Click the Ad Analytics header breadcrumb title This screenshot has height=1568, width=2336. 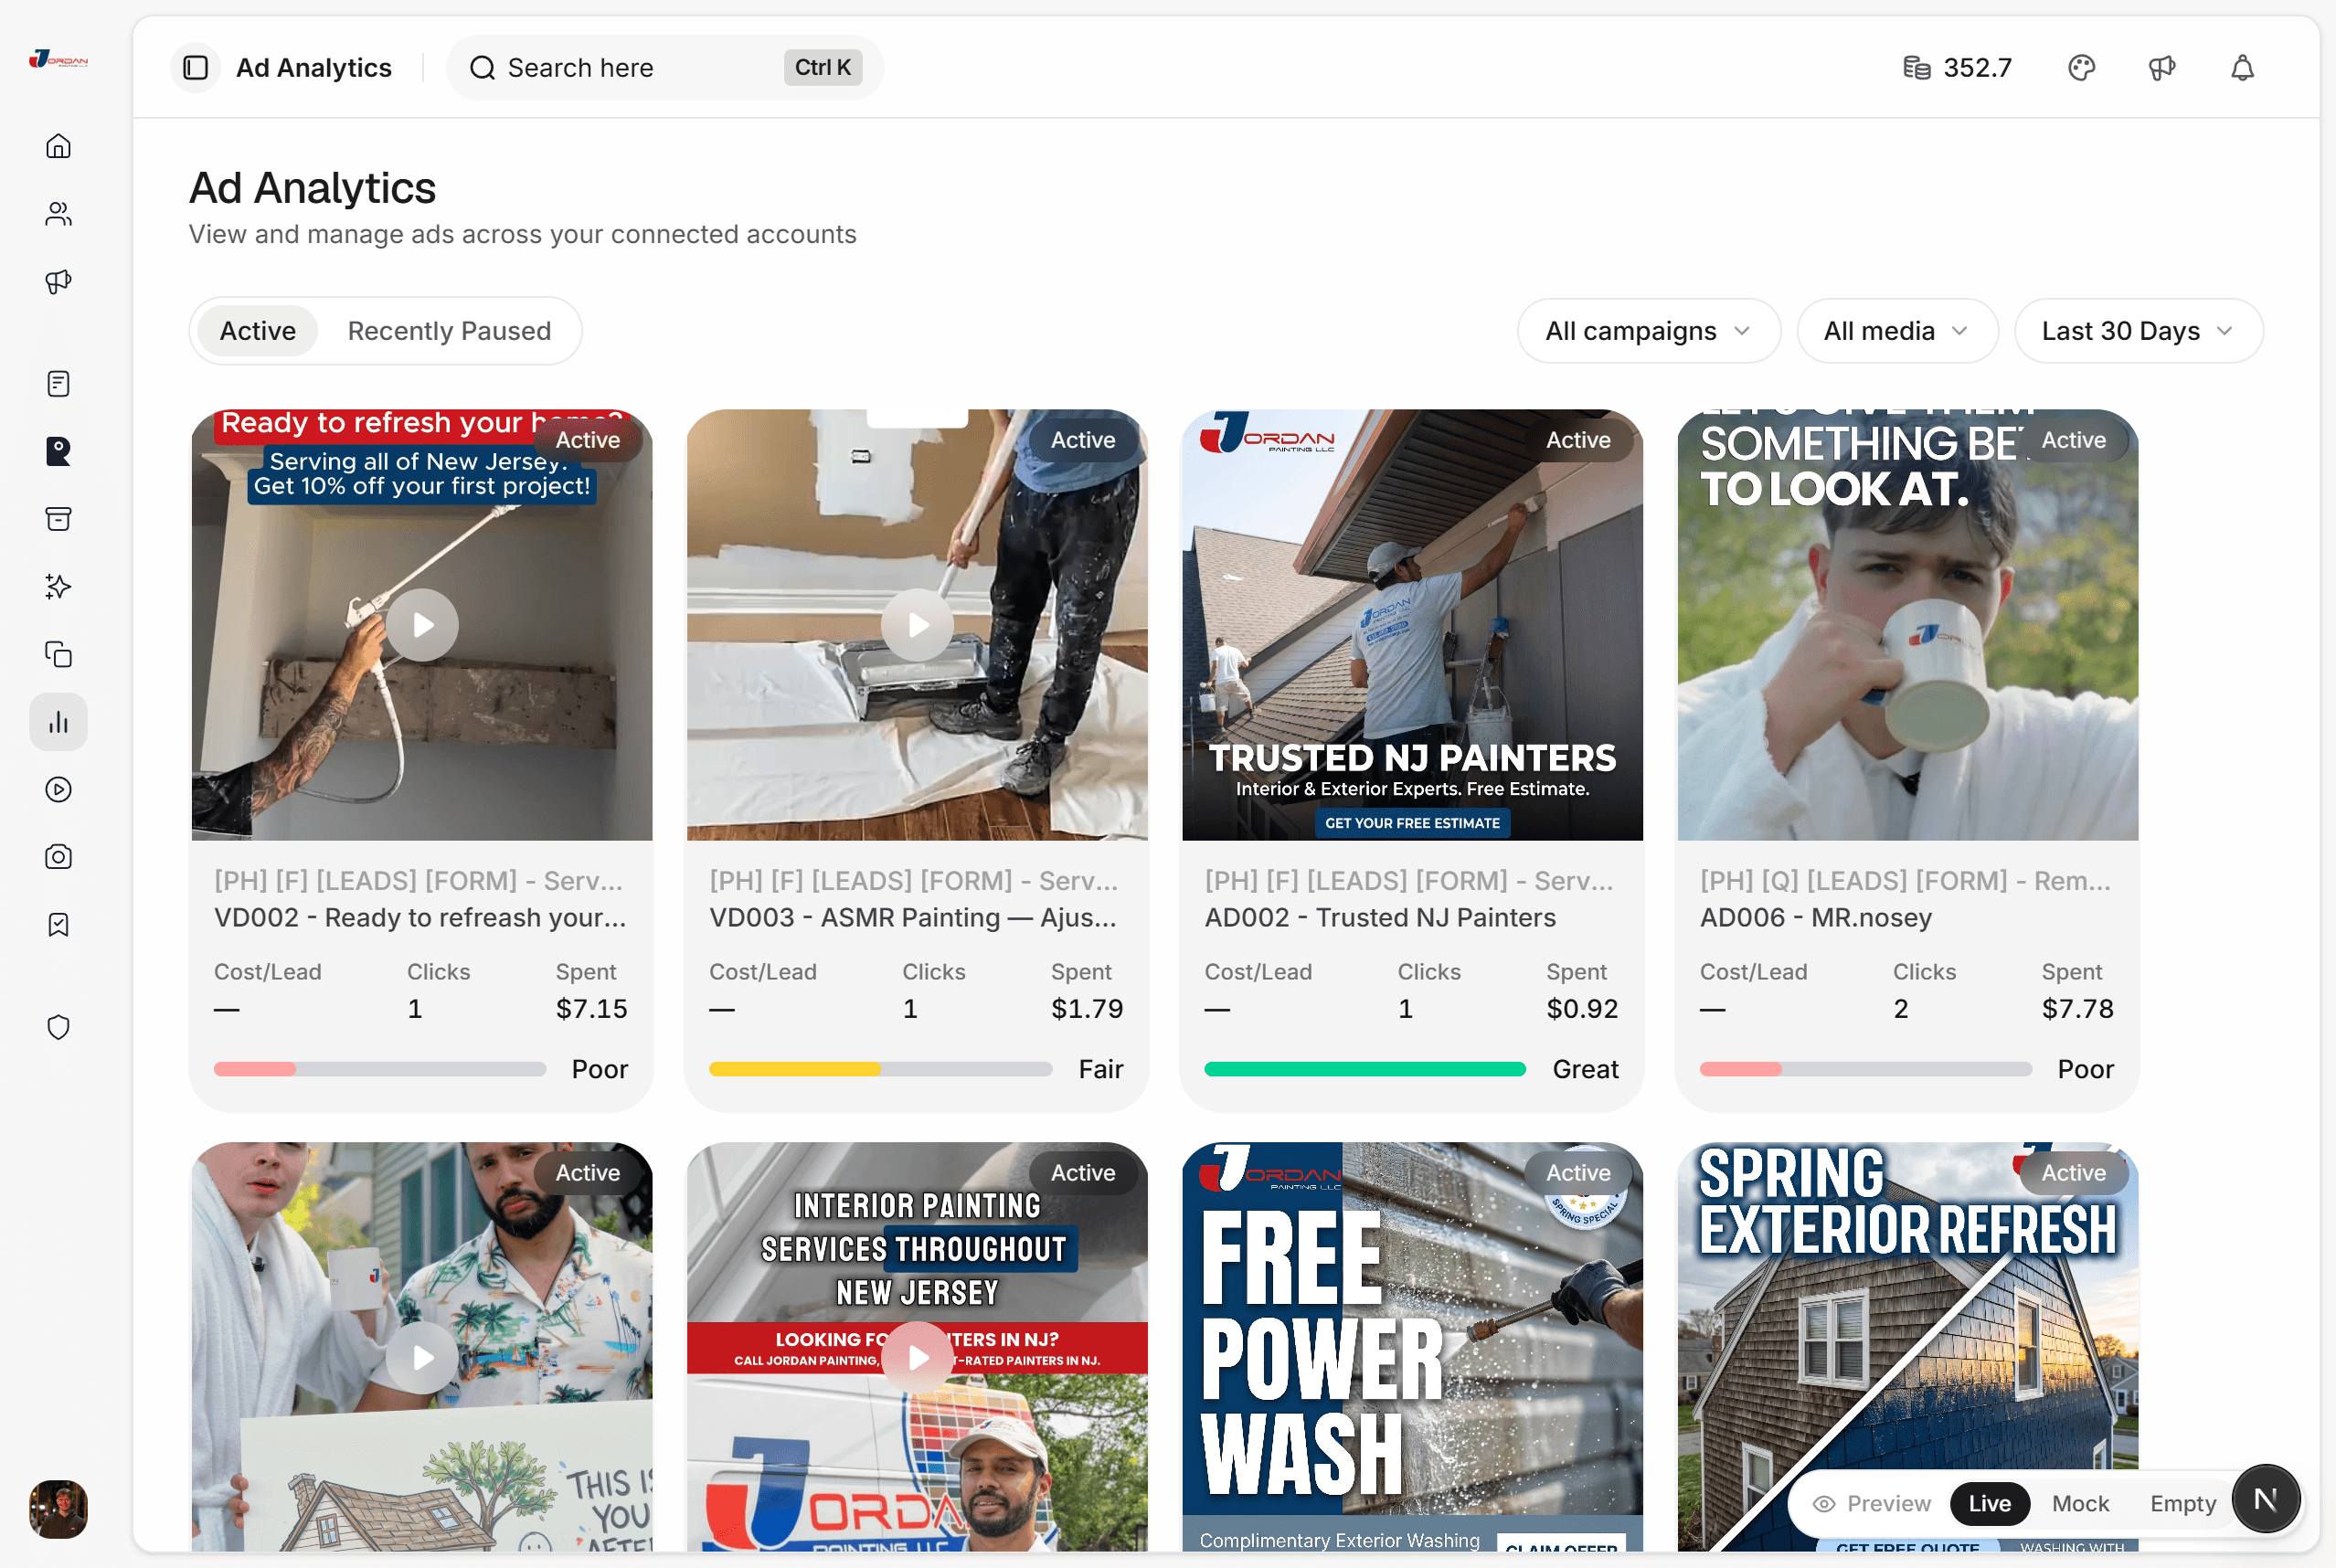coord(314,67)
